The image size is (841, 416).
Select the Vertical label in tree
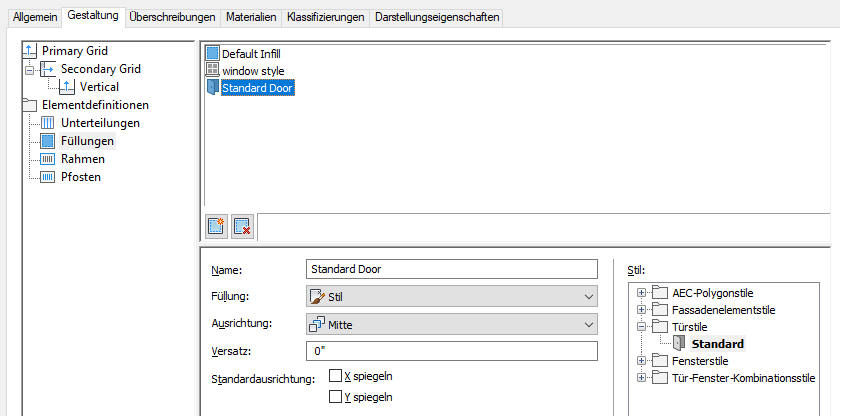click(99, 87)
